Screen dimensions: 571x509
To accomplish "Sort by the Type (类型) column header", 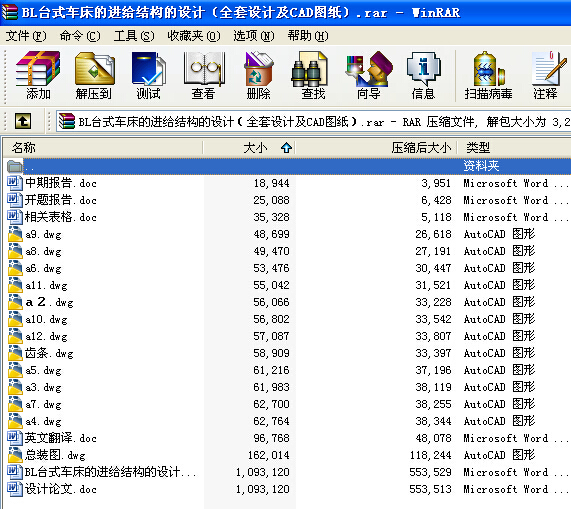I will coord(514,148).
